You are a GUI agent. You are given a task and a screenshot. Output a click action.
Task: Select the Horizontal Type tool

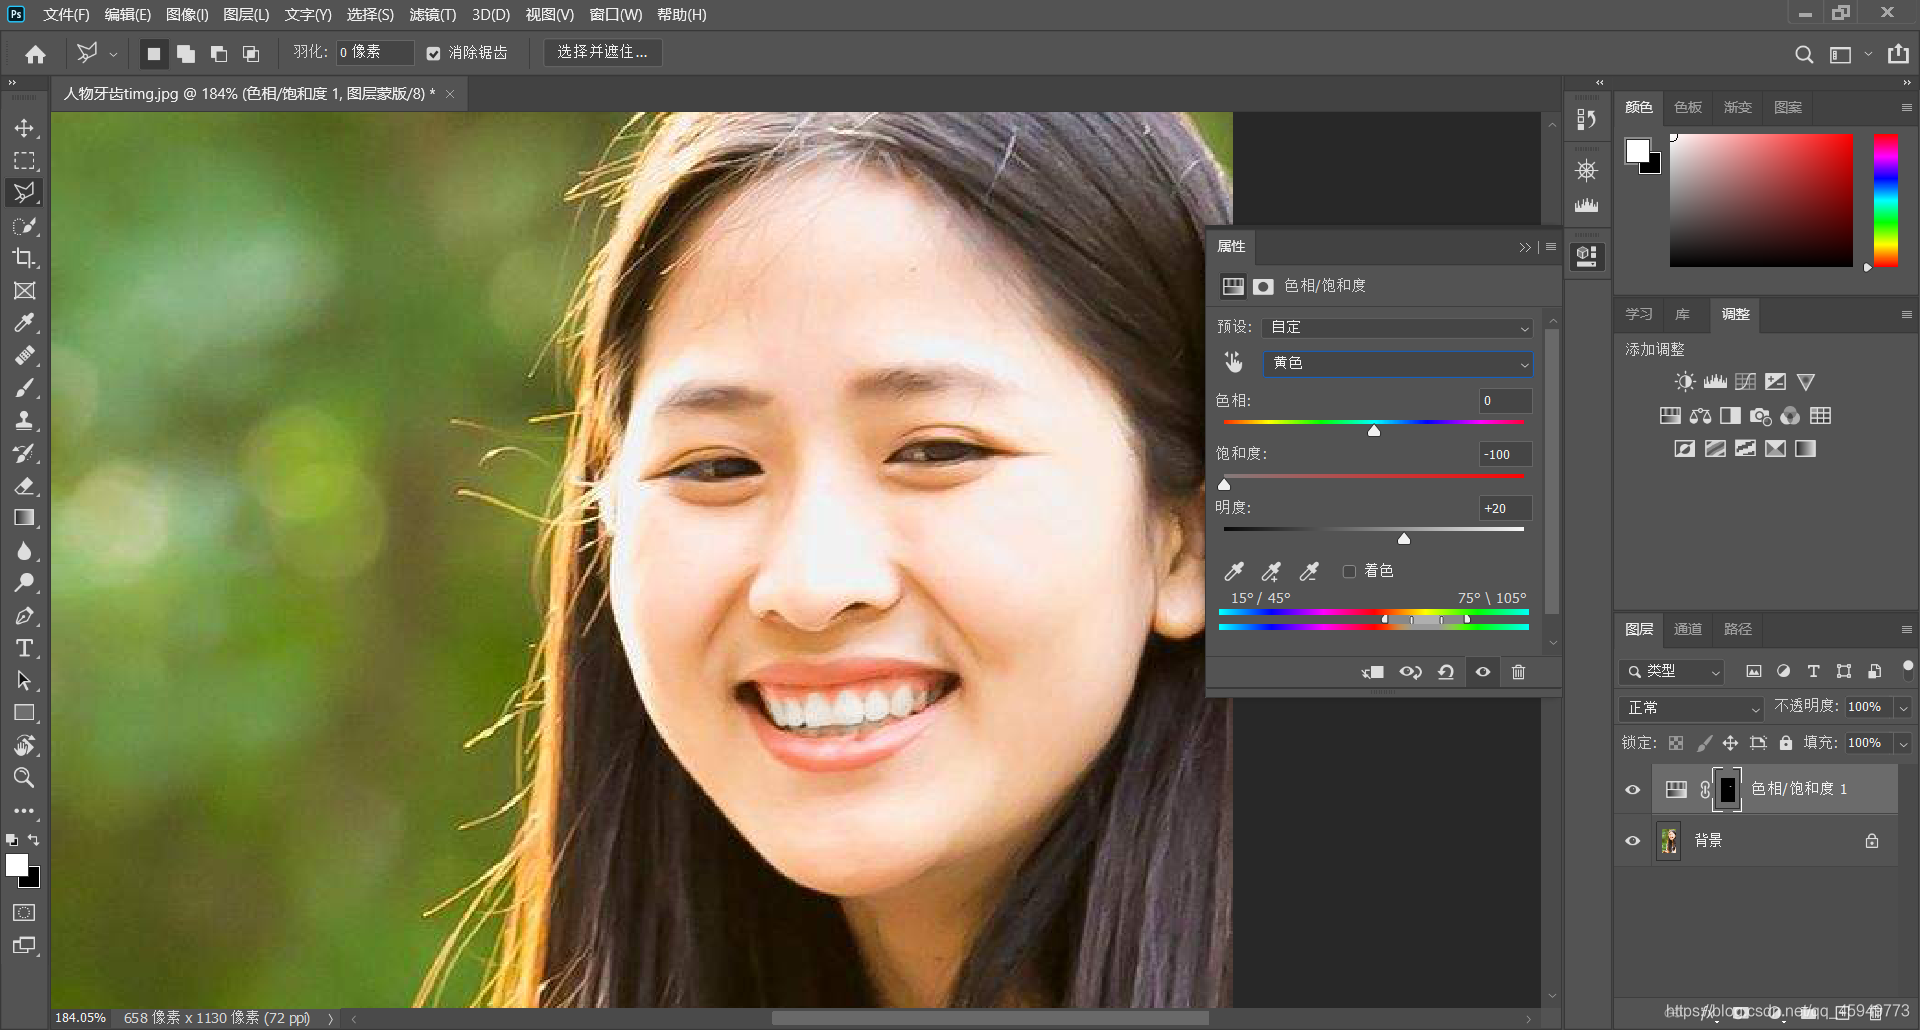point(24,648)
